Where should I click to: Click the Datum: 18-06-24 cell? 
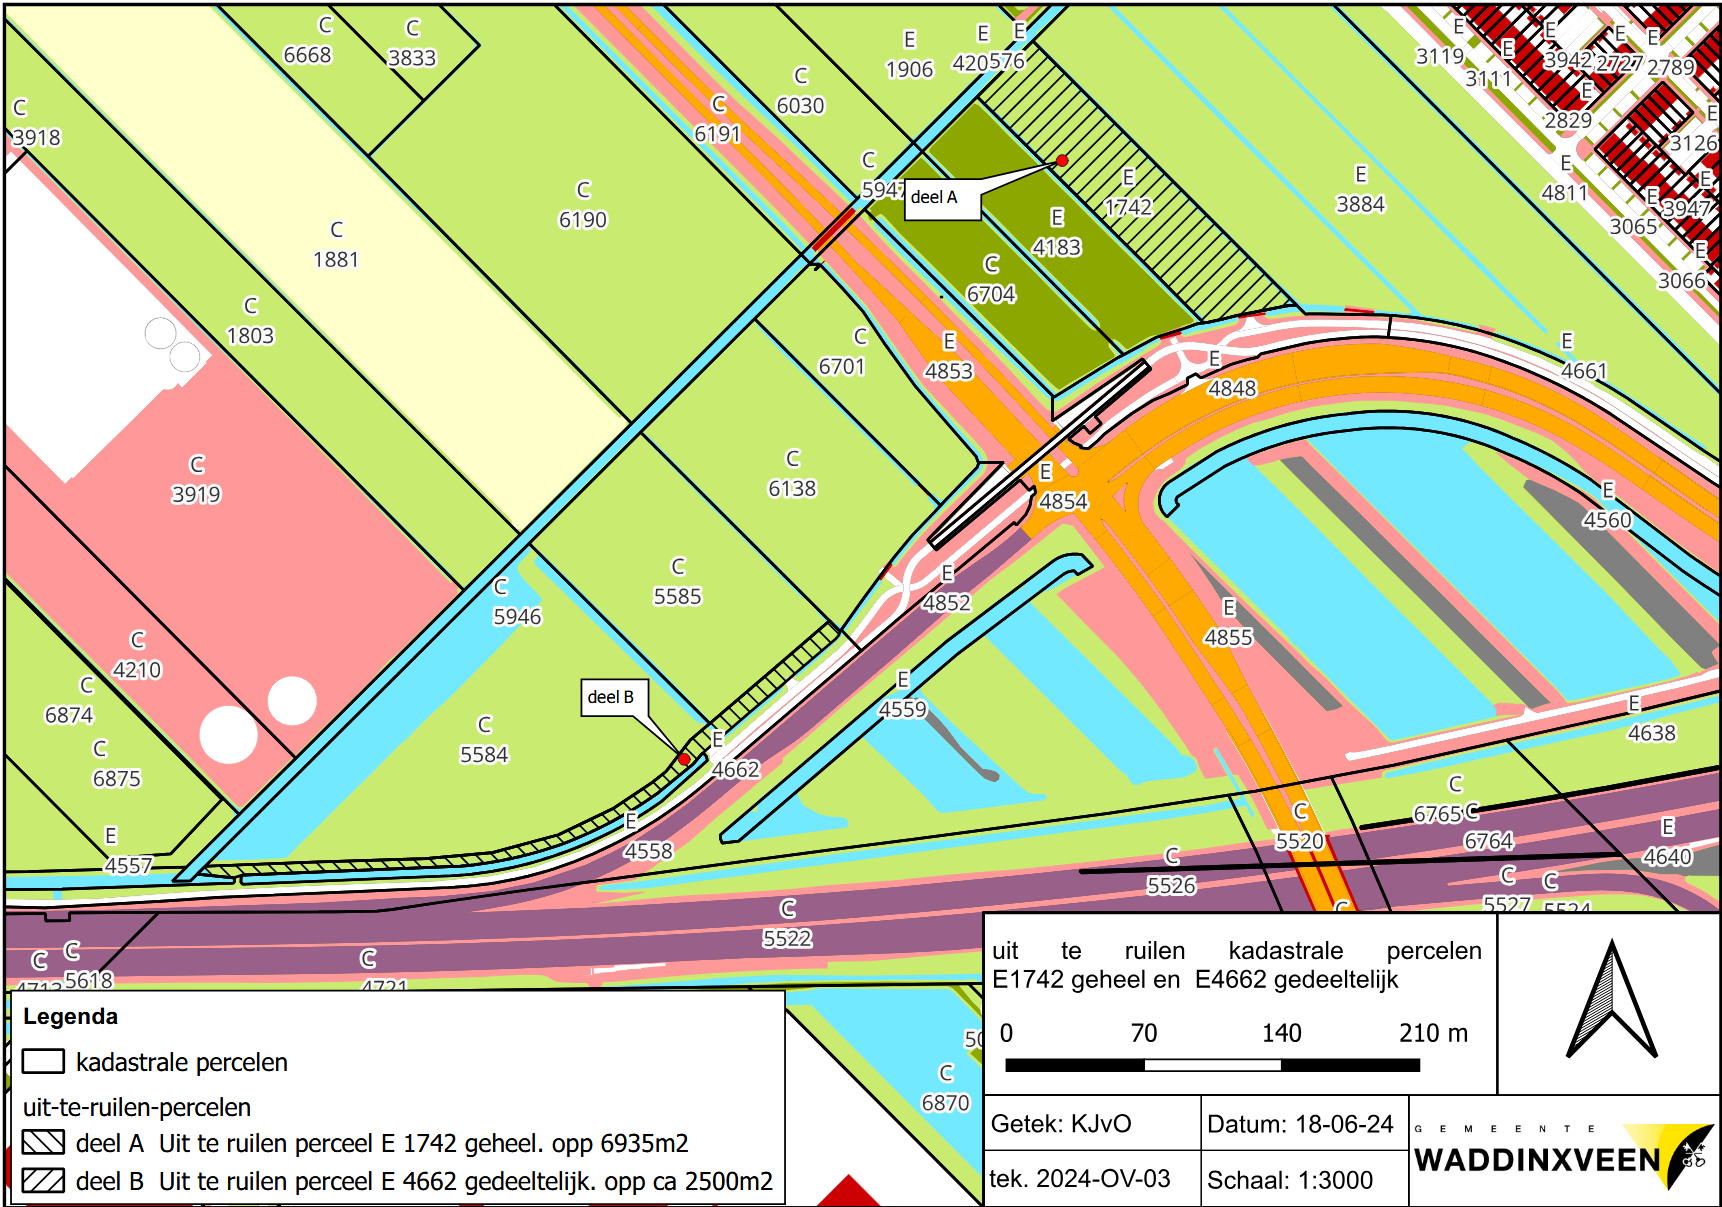[x=1300, y=1124]
